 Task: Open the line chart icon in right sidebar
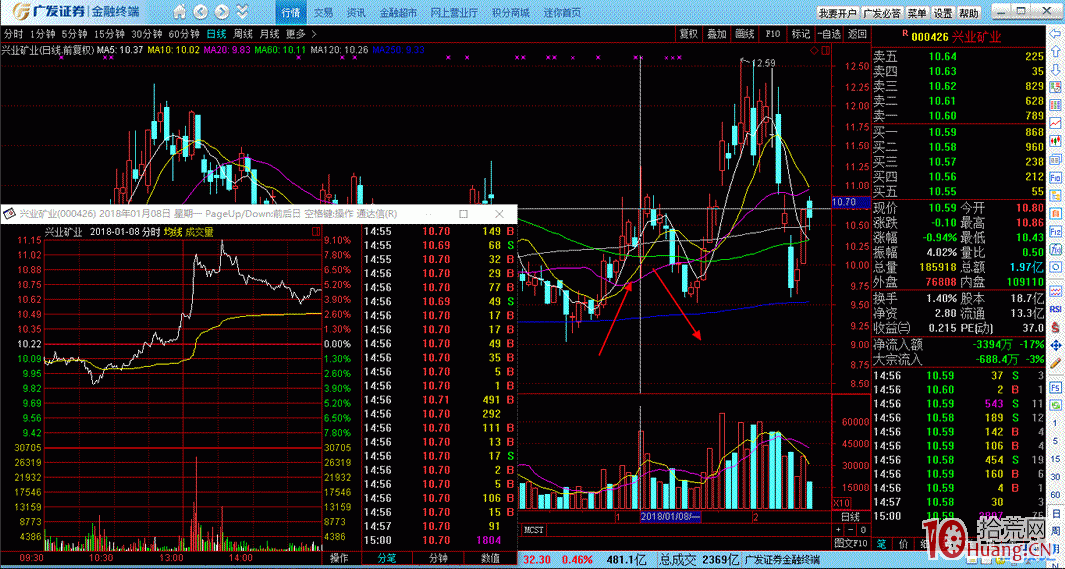coord(1055,123)
